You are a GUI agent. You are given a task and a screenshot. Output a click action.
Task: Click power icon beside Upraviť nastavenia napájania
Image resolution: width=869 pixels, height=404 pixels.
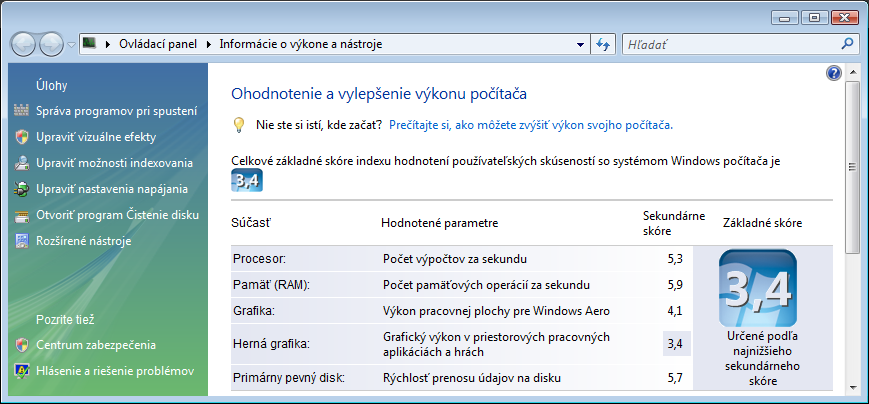pyautogui.click(x=22, y=189)
